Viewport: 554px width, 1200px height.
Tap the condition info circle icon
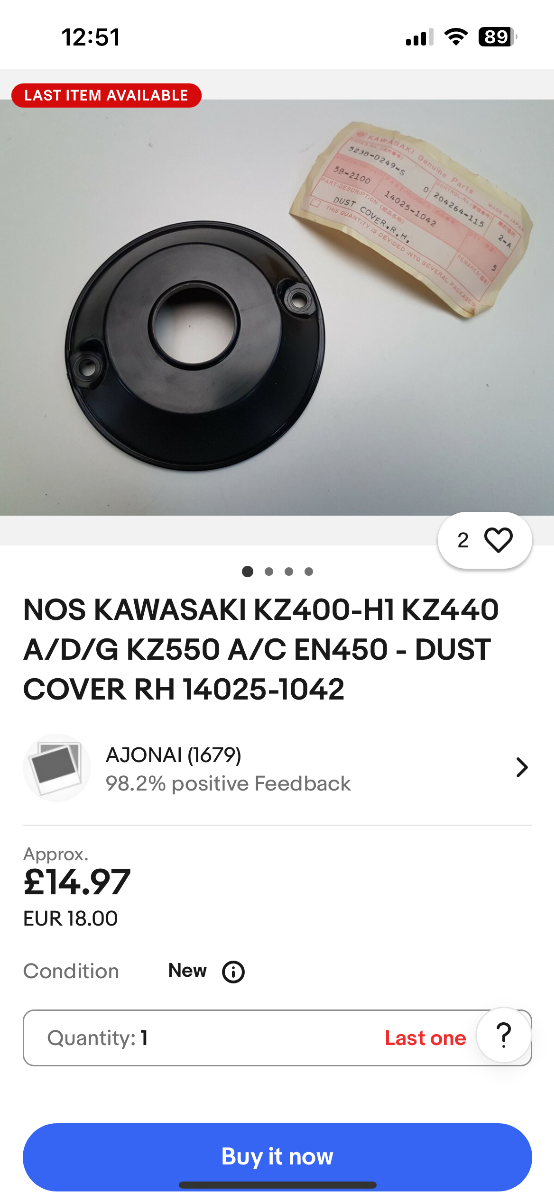[x=233, y=972]
